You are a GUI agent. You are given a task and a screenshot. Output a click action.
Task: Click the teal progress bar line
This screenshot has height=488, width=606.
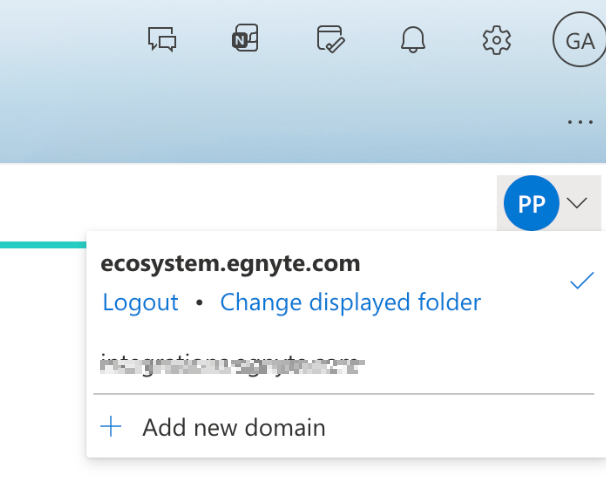point(42,244)
